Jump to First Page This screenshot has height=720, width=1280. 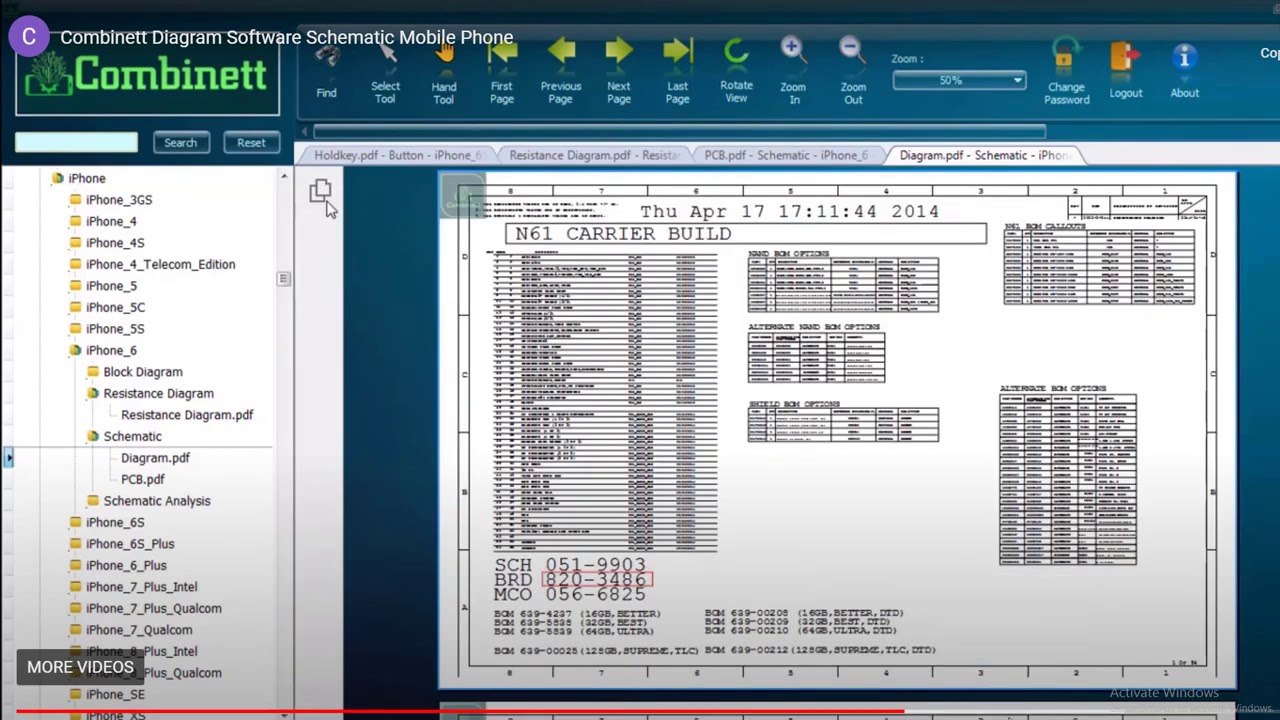tap(502, 72)
